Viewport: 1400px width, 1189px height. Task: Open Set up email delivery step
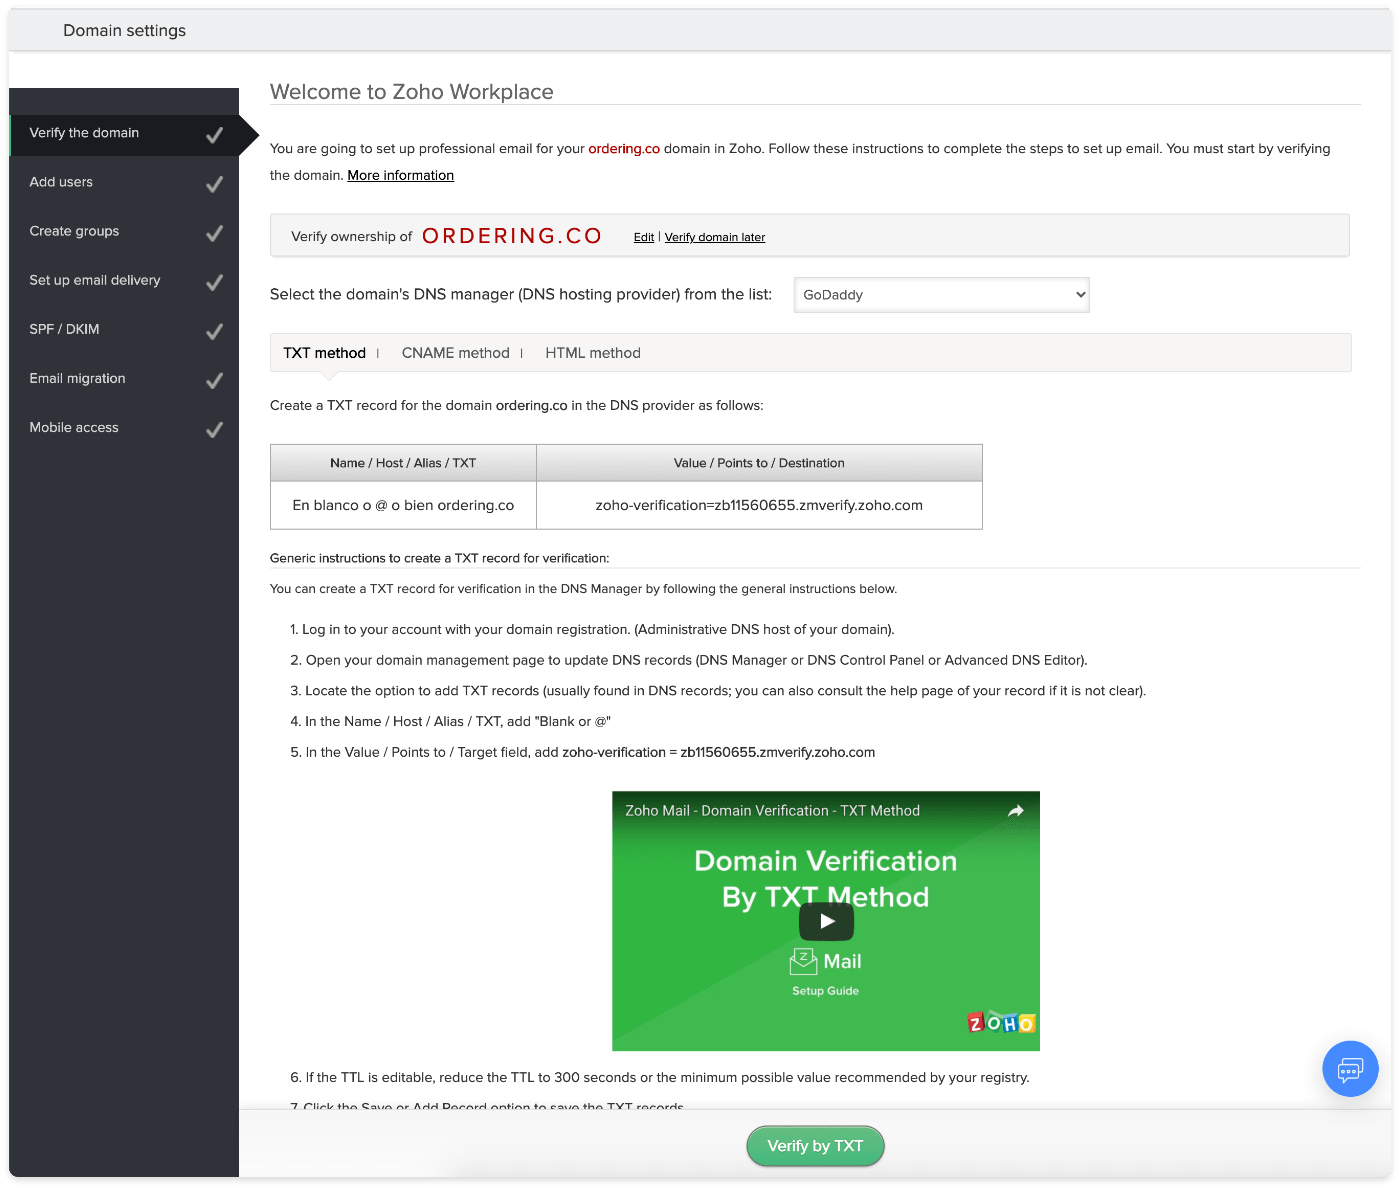tap(124, 280)
